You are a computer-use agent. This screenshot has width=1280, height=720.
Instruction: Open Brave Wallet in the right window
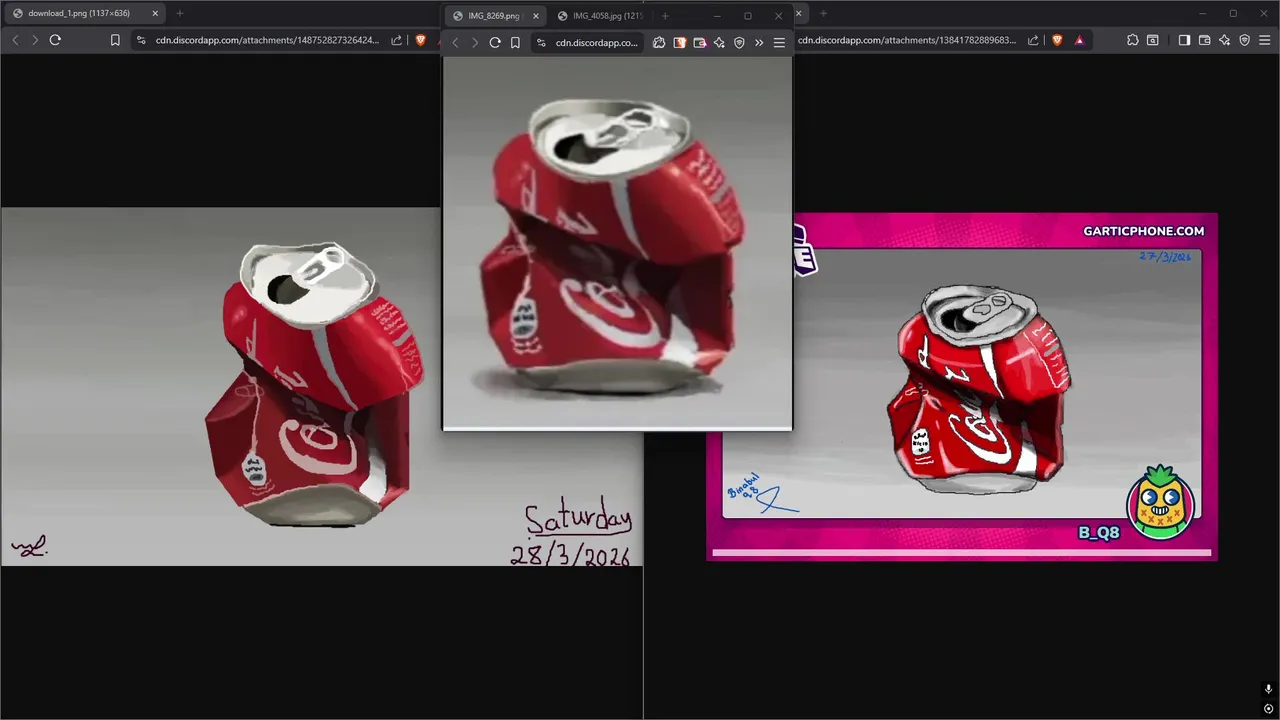pyautogui.click(x=1204, y=40)
